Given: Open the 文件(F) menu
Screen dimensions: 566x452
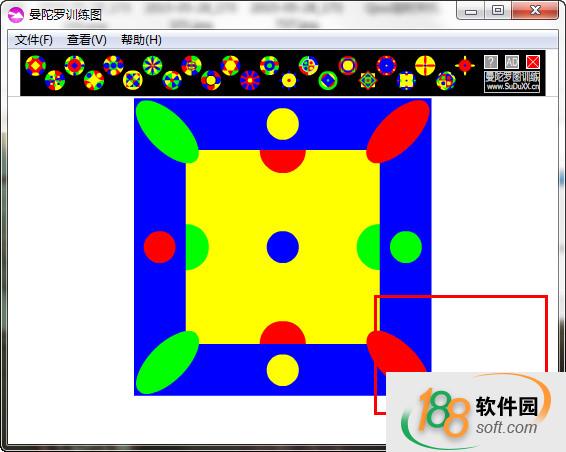Looking at the screenshot, I should pos(34,40).
